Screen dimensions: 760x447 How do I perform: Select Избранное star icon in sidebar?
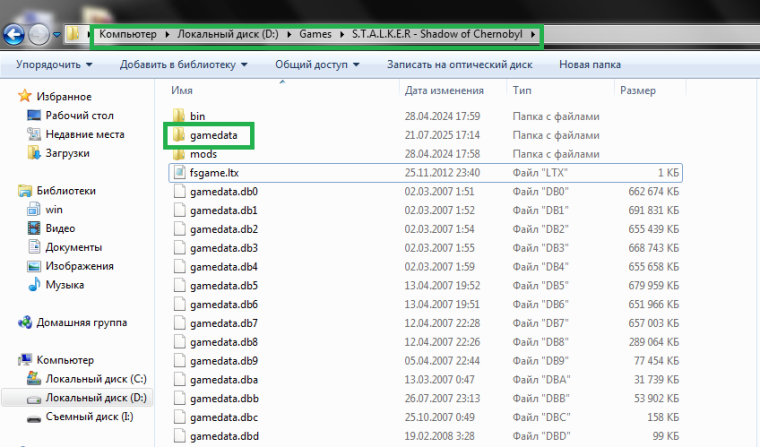(x=25, y=96)
